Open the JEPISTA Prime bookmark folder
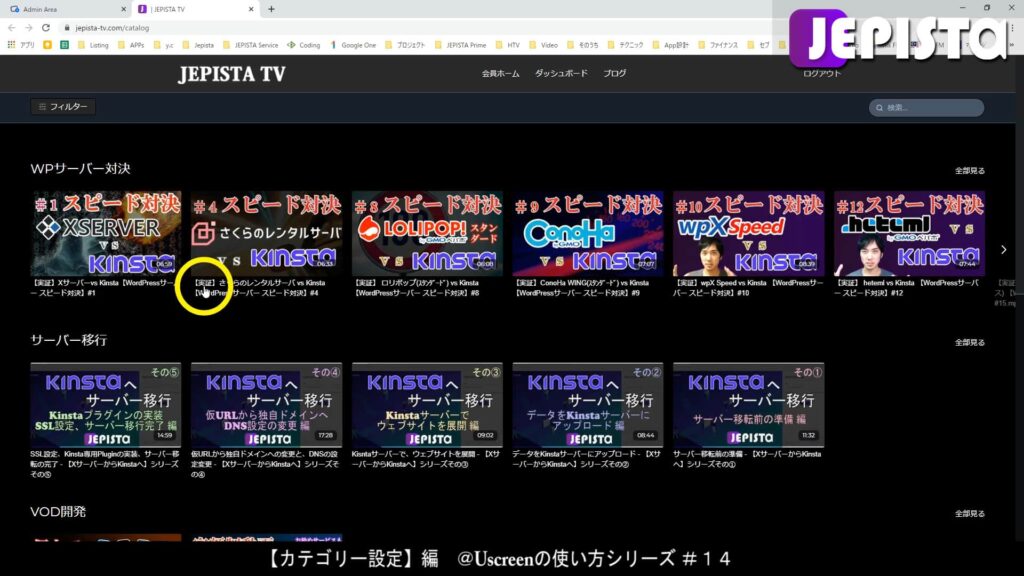This screenshot has width=1024, height=576. (460, 45)
